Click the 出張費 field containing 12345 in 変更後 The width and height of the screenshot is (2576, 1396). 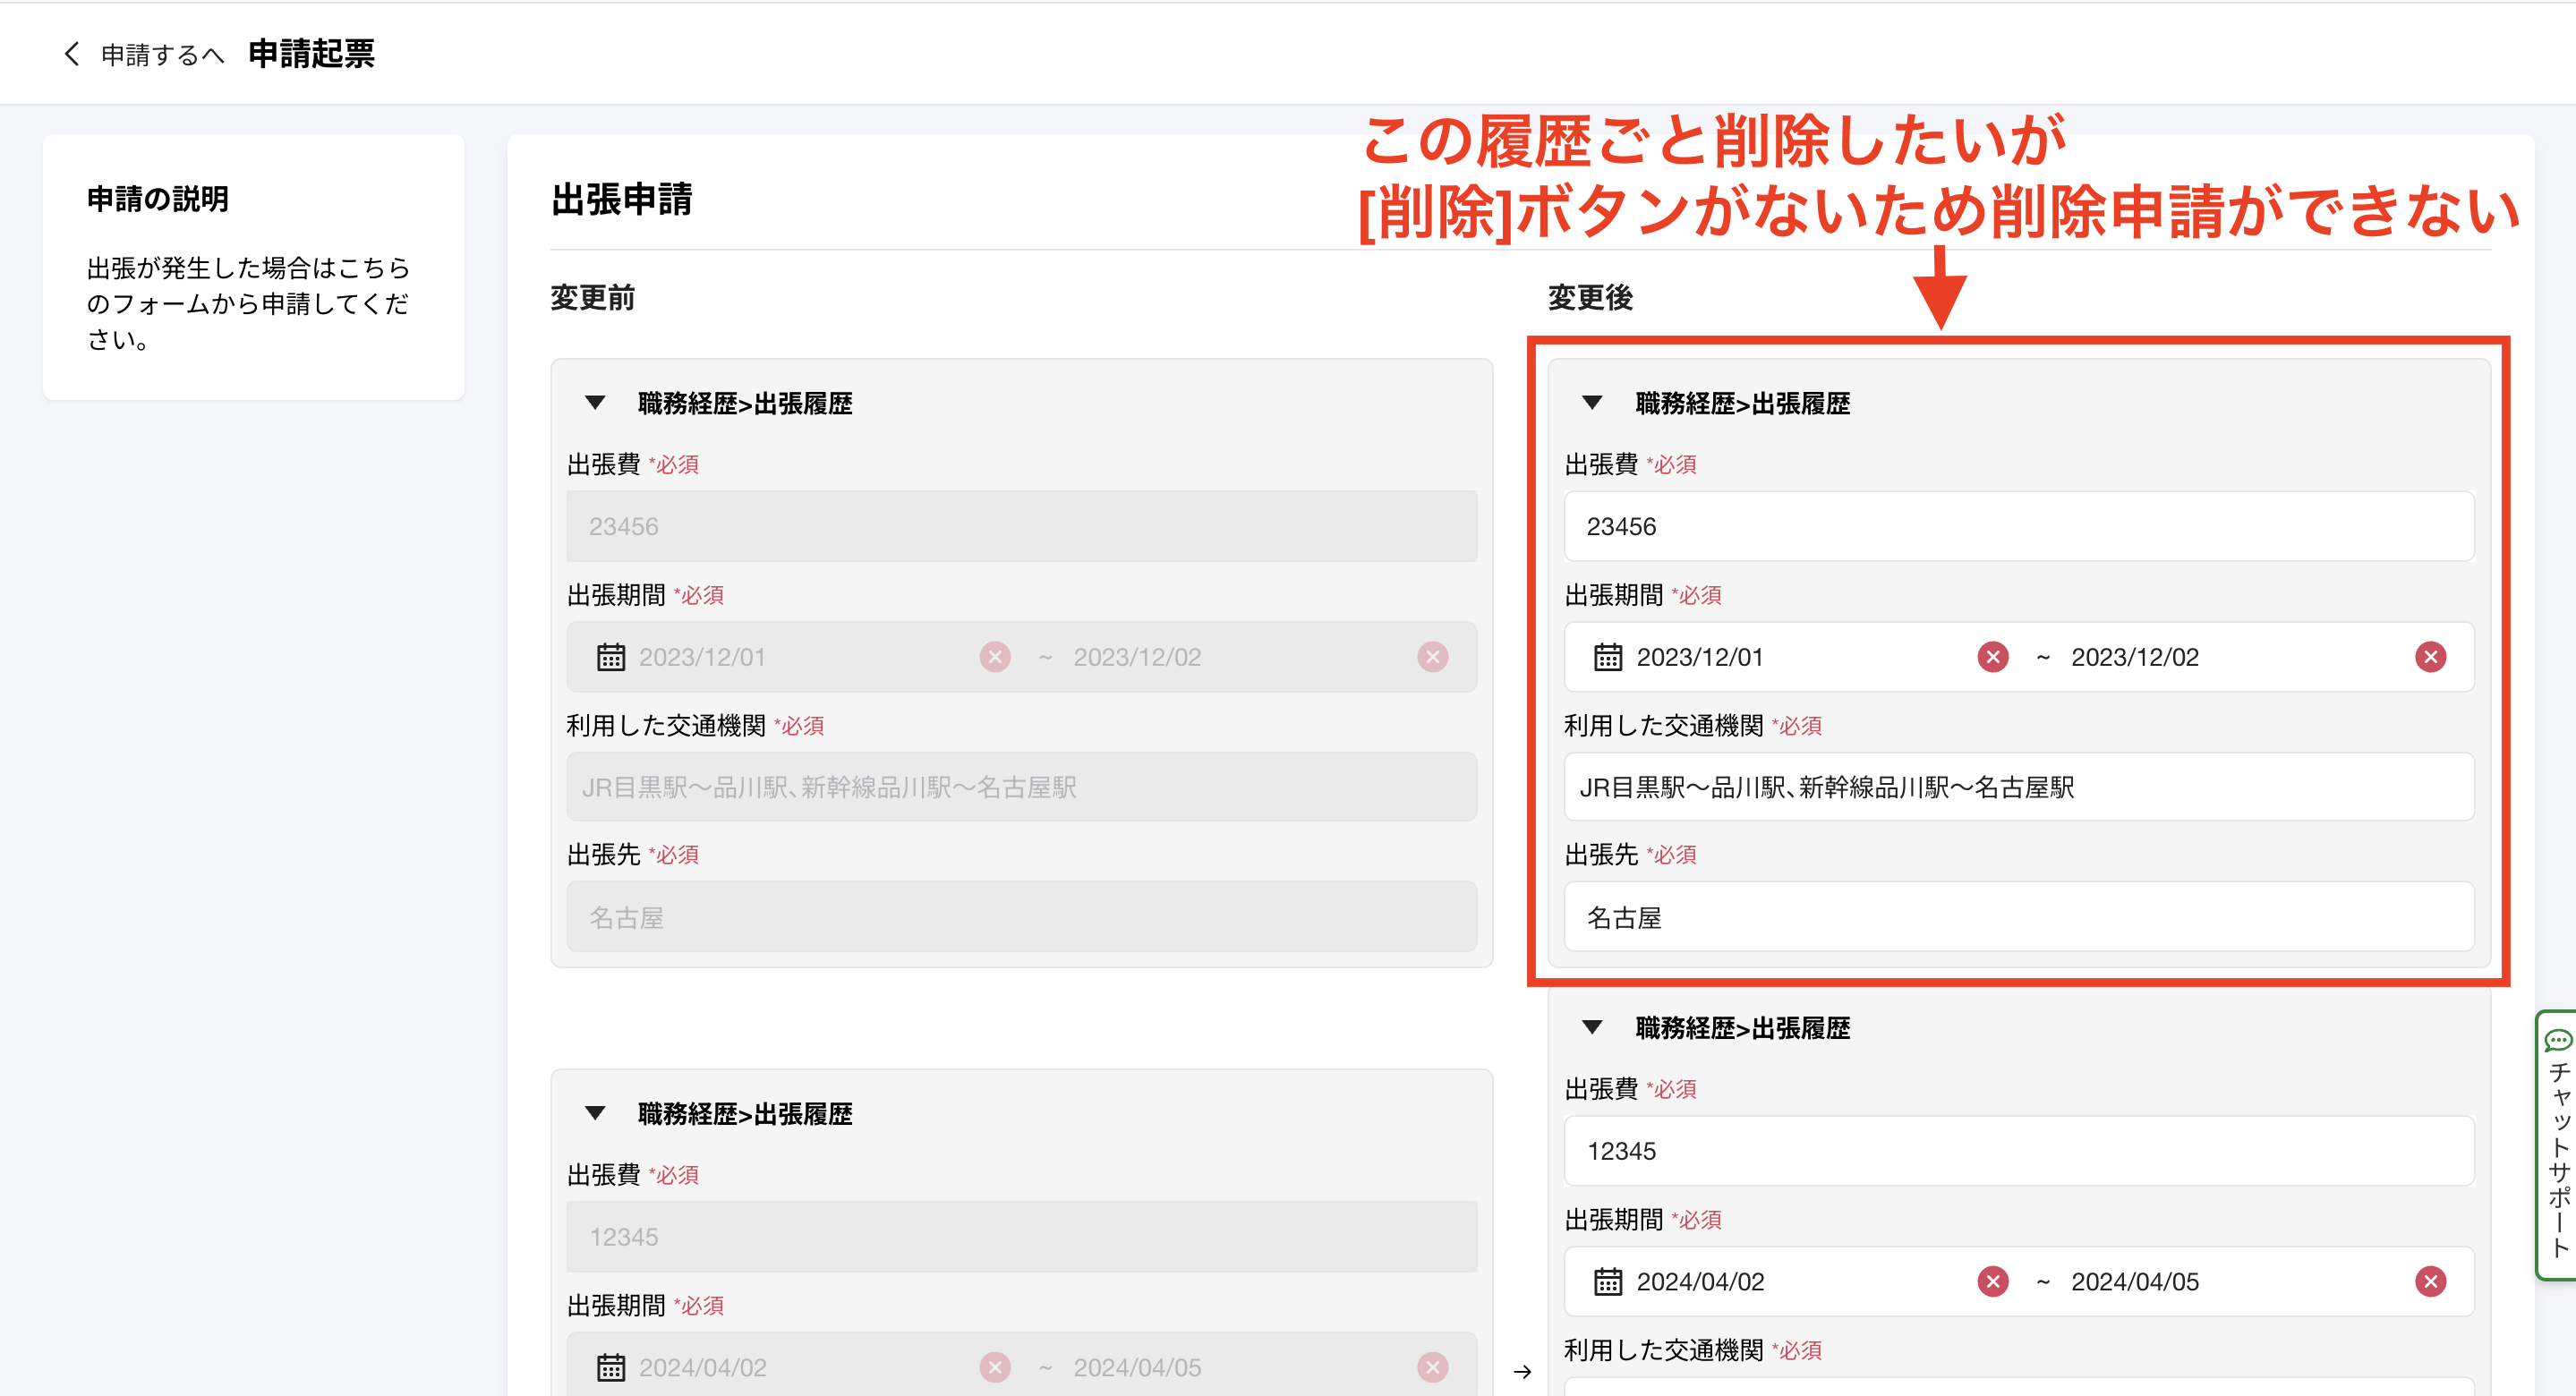point(2018,1151)
